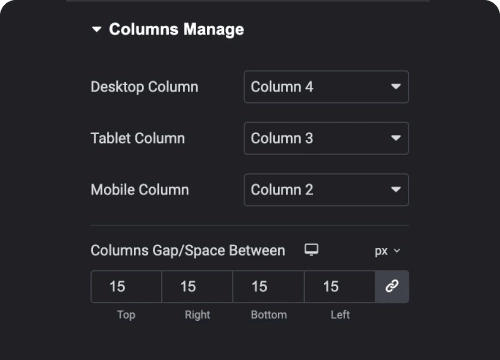
Task: Click the Columns Manage section title
Action: (176, 29)
